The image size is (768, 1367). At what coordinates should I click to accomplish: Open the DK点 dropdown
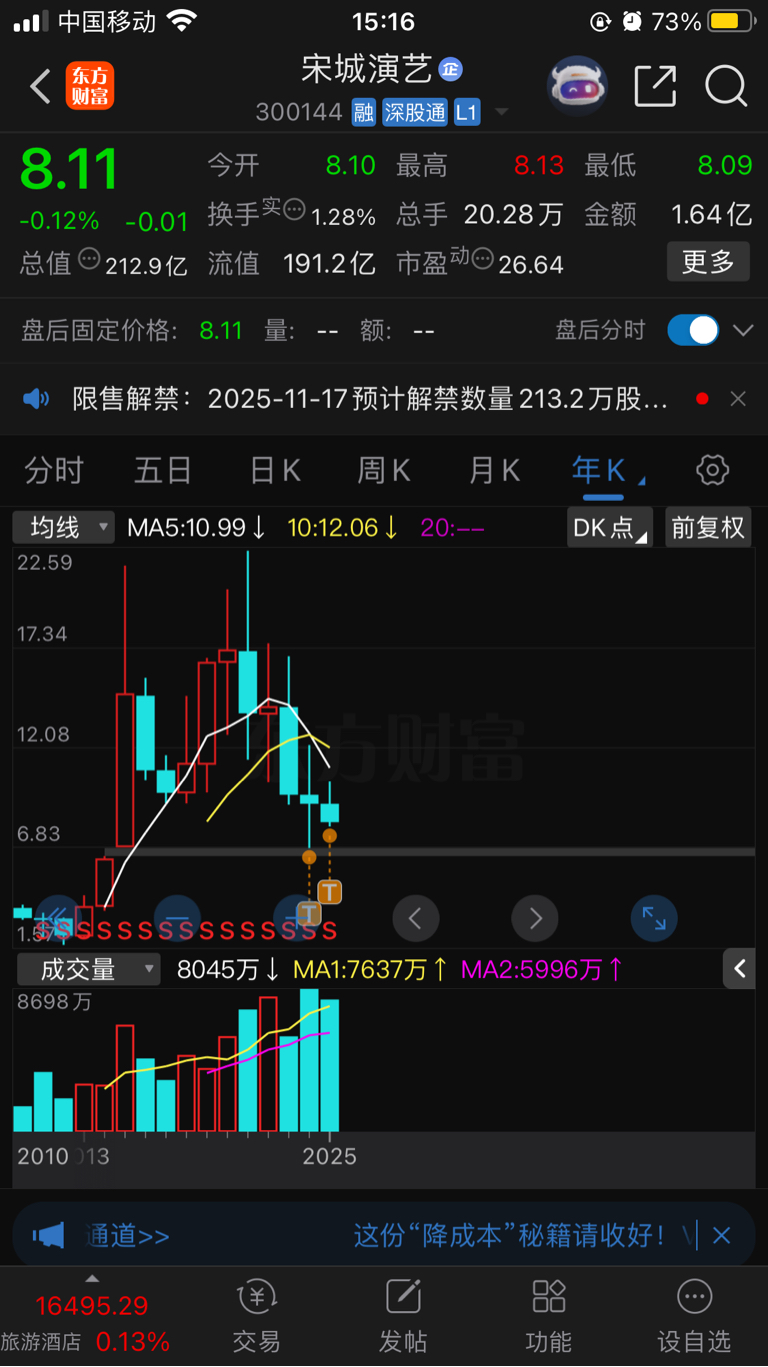pos(609,527)
